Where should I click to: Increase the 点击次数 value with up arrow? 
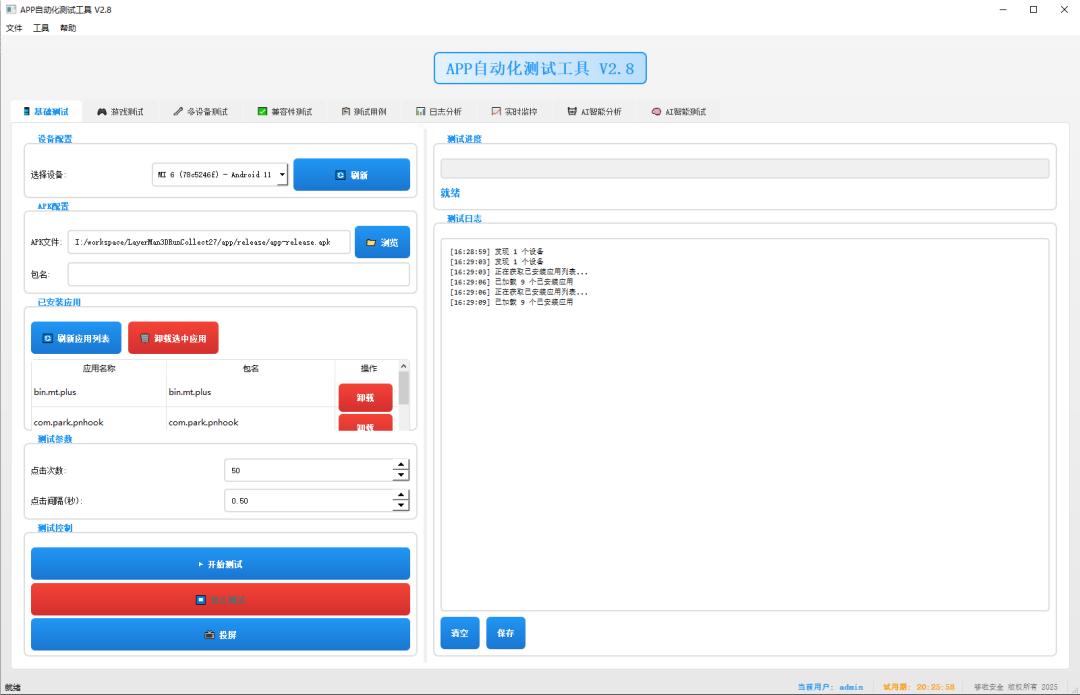point(401,465)
